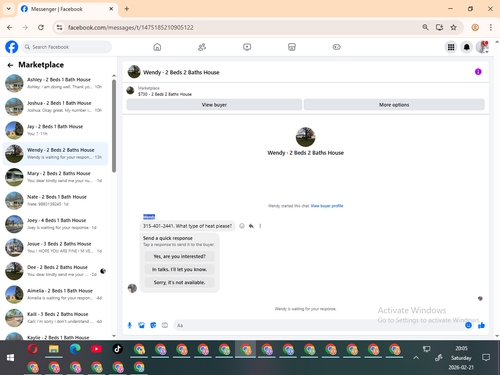Open the browser zoom magnifier icon

(425, 27)
